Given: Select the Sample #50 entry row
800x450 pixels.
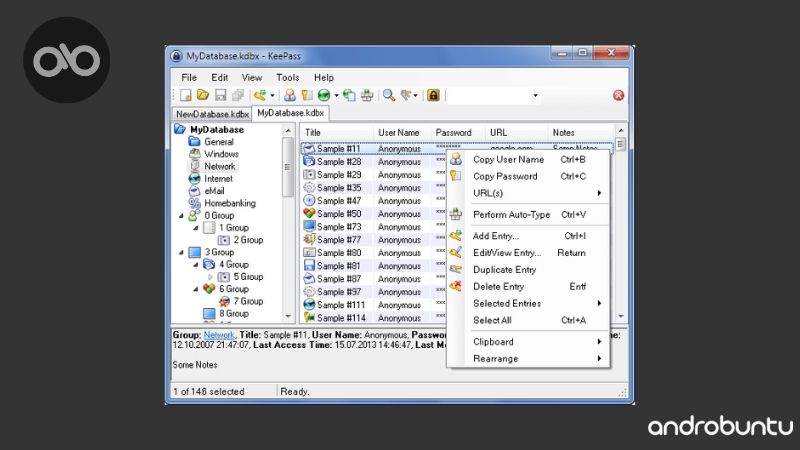Looking at the screenshot, I should 374,214.
